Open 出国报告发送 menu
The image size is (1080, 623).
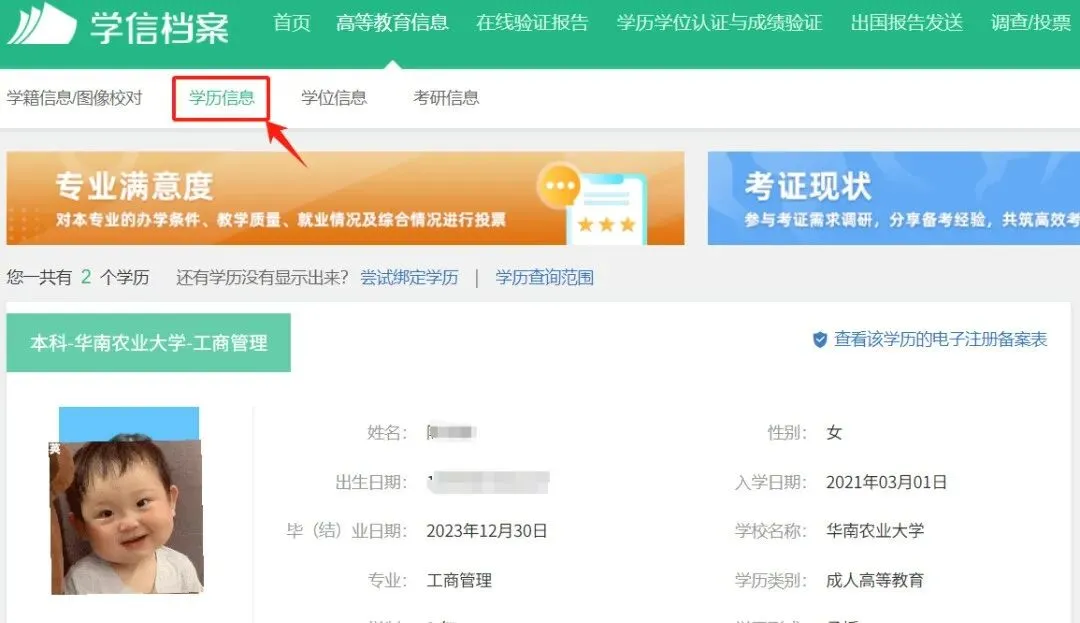click(906, 23)
